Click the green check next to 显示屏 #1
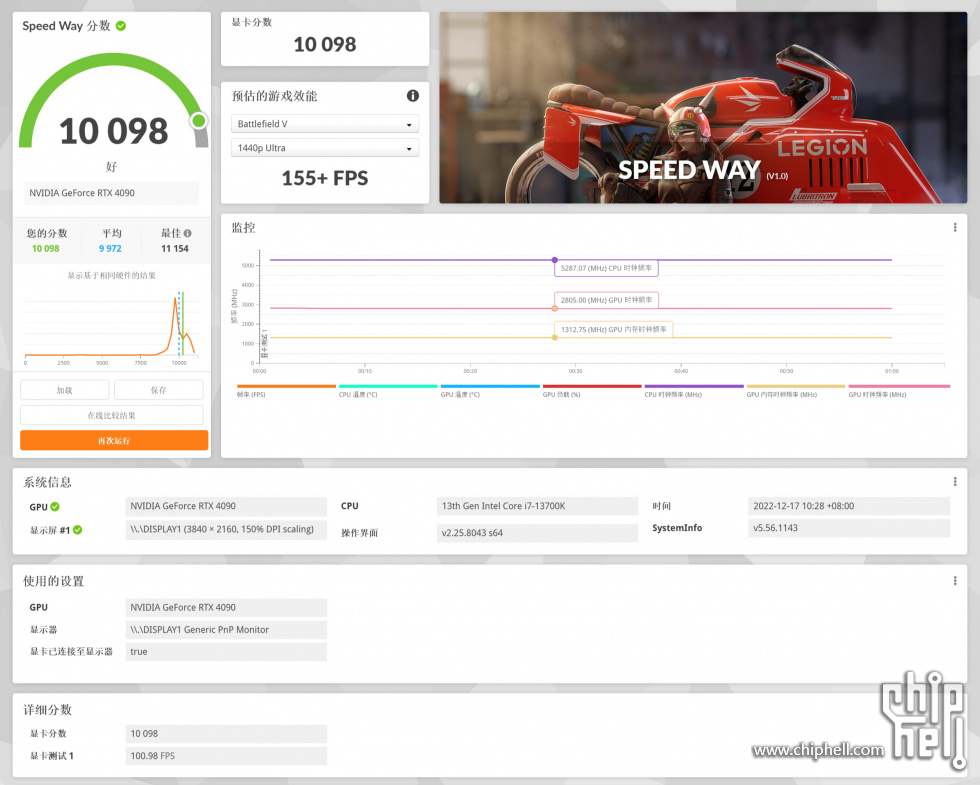The height and width of the screenshot is (785, 980). point(78,530)
